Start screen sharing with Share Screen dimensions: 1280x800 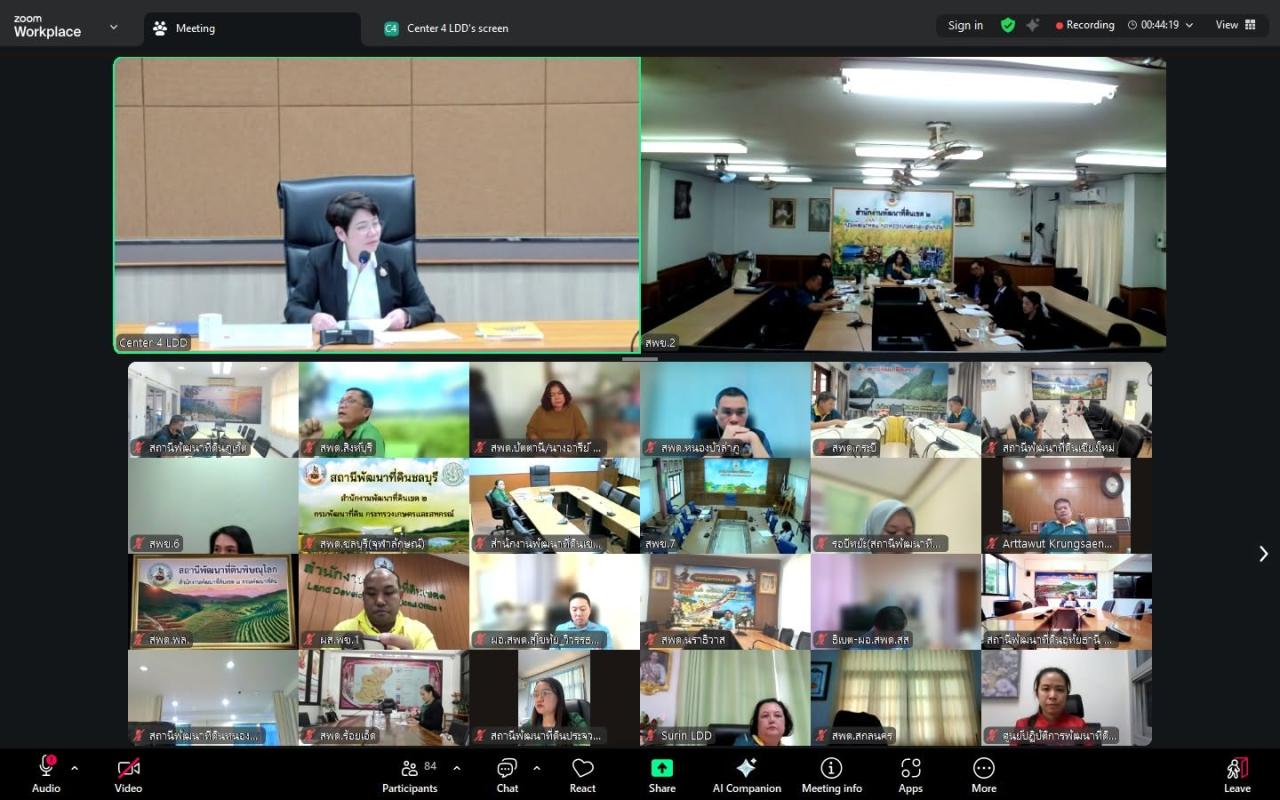pyautogui.click(x=662, y=775)
